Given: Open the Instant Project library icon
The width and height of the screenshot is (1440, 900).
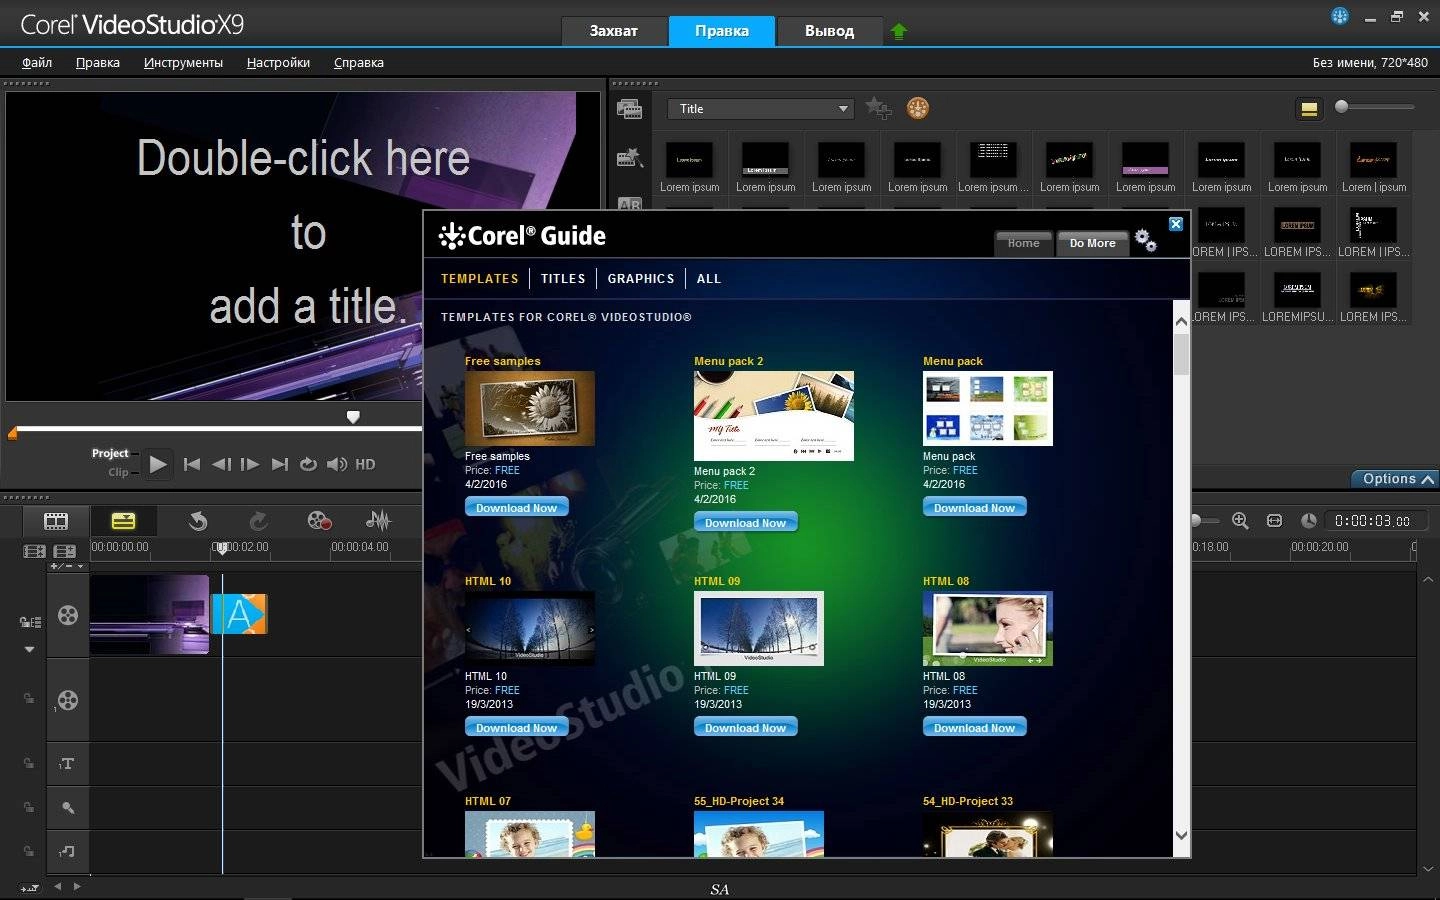Looking at the screenshot, I should click(629, 157).
